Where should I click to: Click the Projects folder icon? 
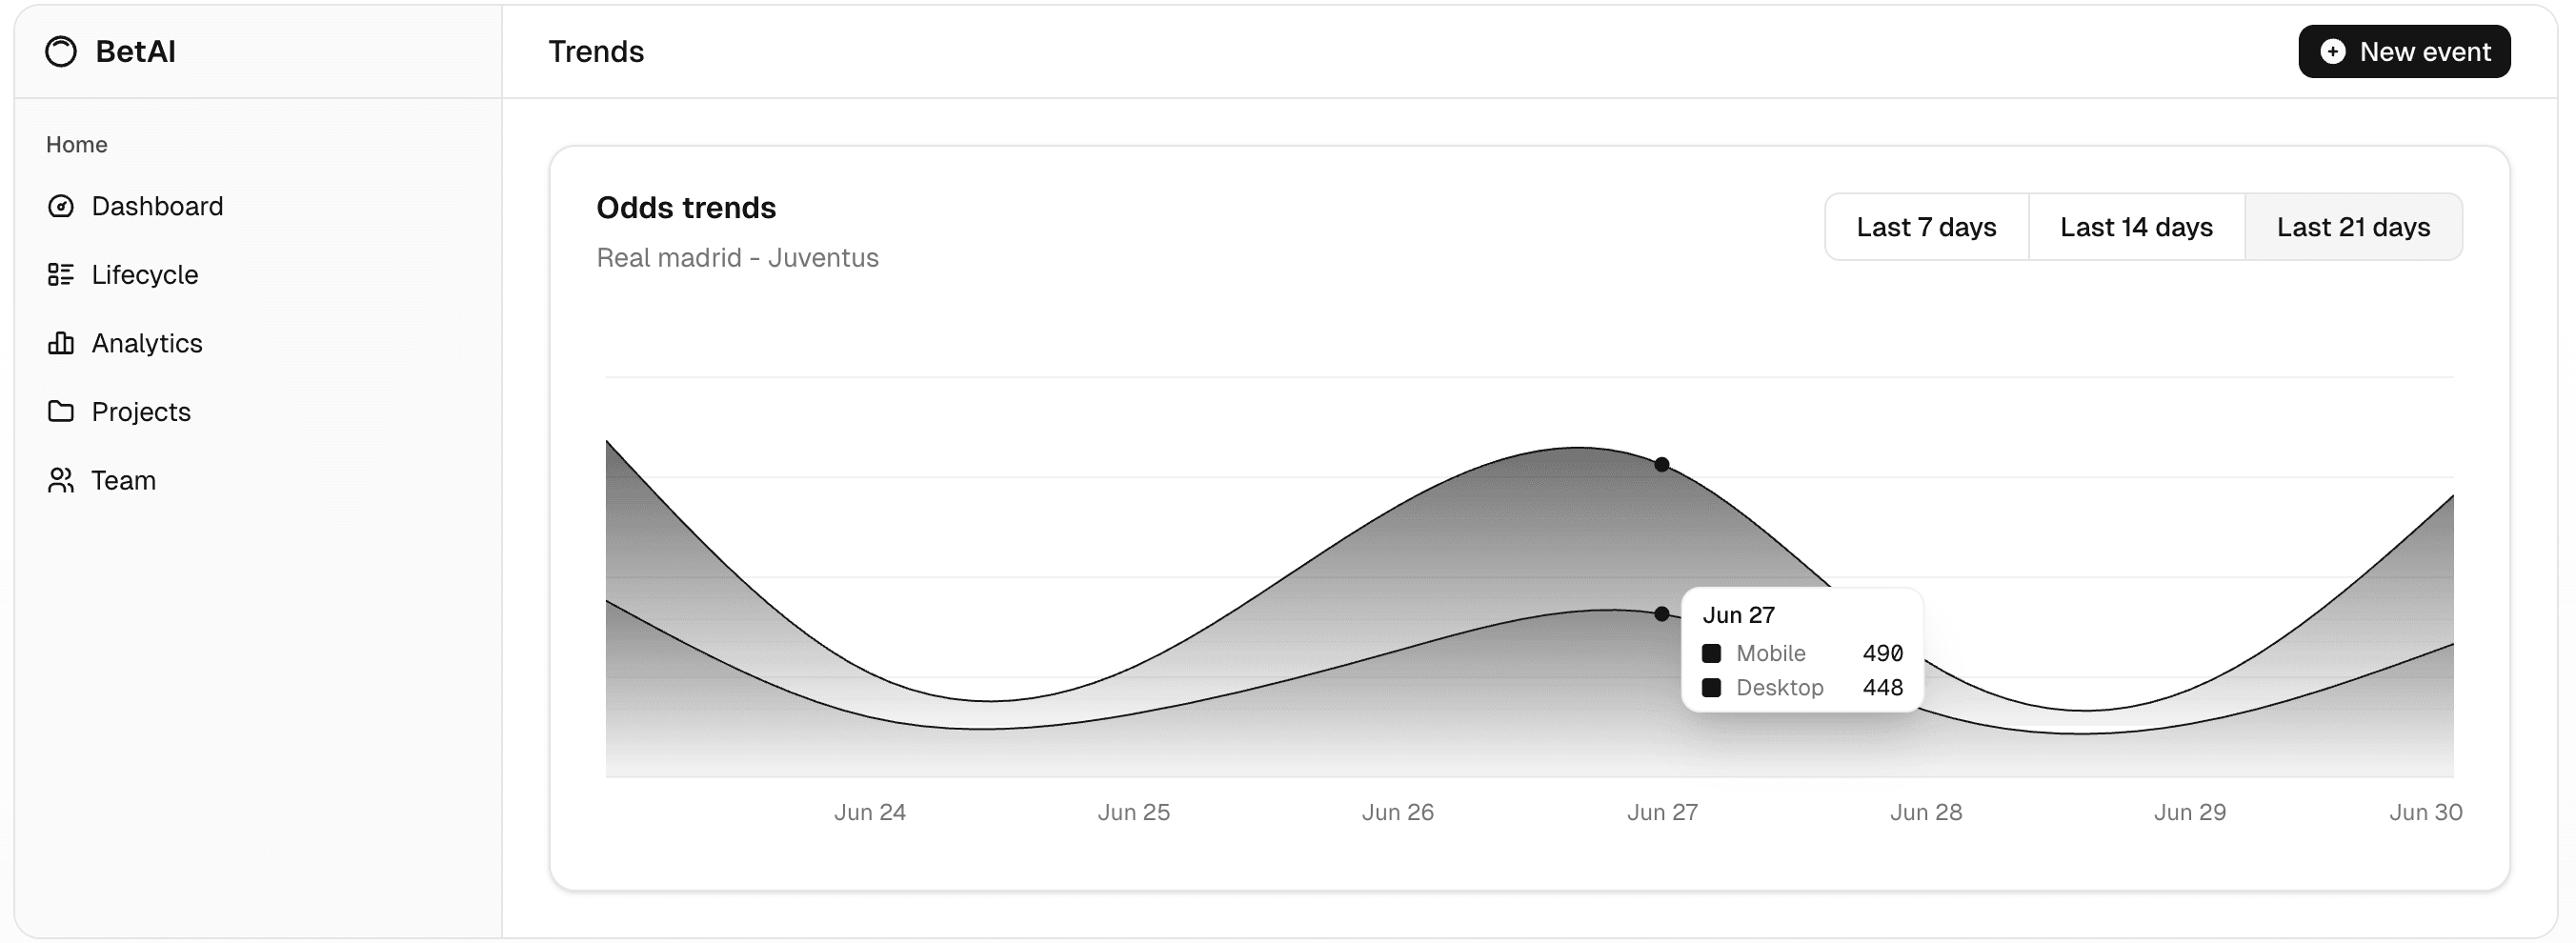click(61, 411)
